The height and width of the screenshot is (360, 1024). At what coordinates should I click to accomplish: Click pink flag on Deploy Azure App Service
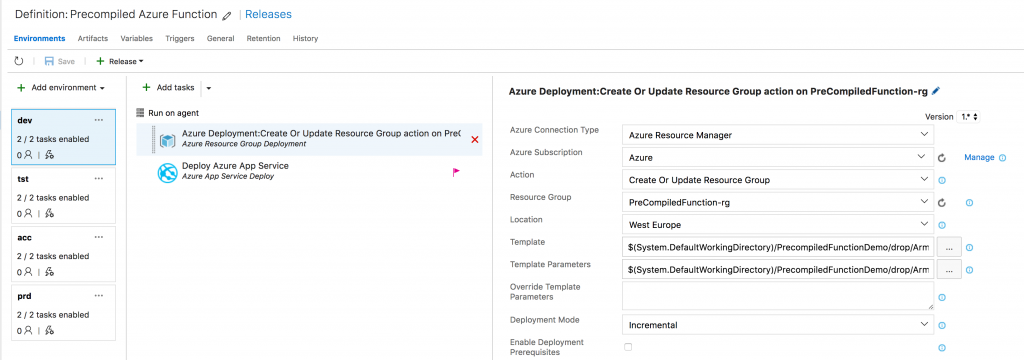[456, 172]
